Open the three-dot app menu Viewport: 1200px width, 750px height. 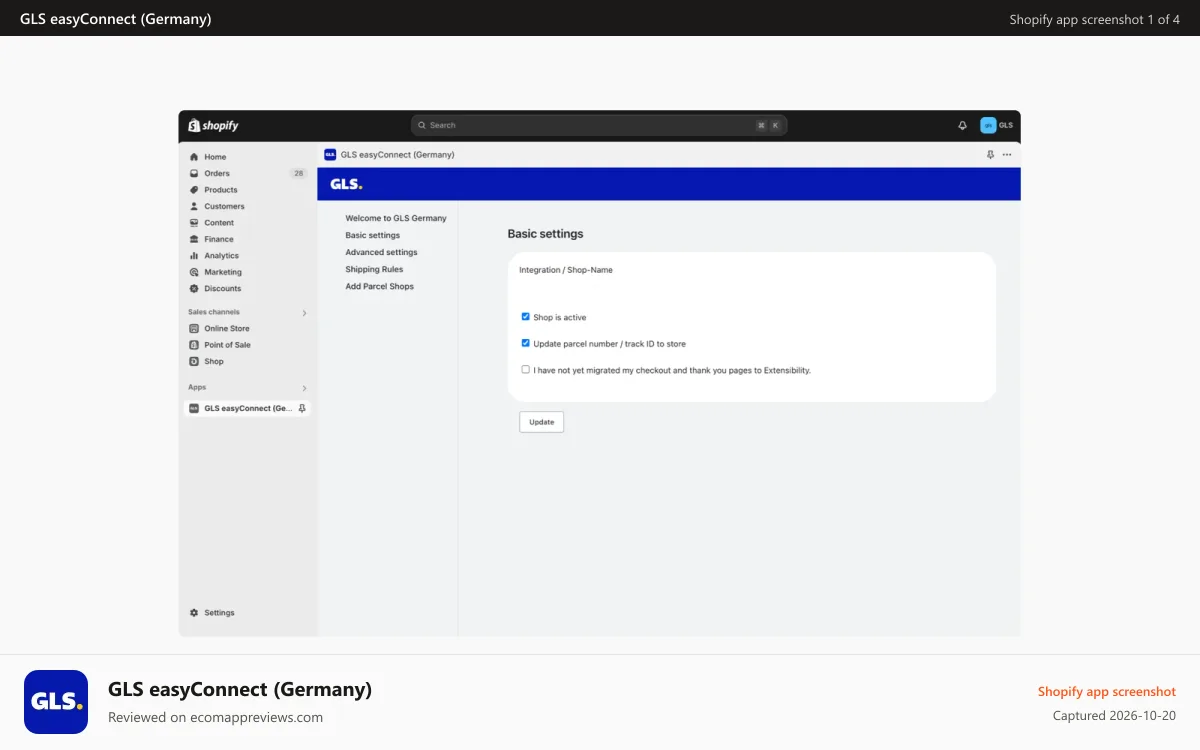(x=1007, y=155)
